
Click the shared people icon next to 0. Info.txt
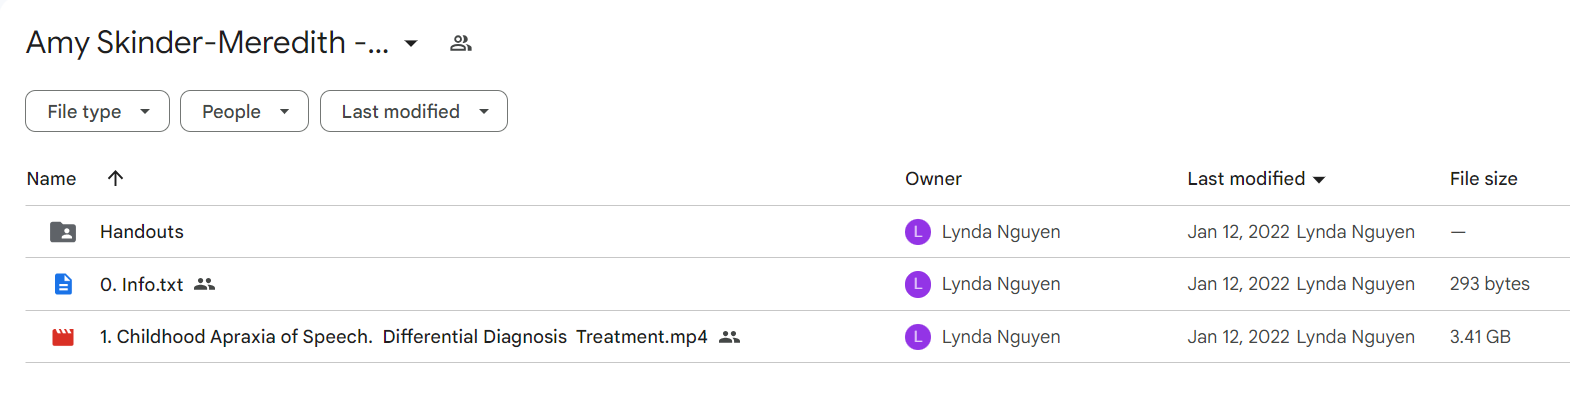[204, 284]
